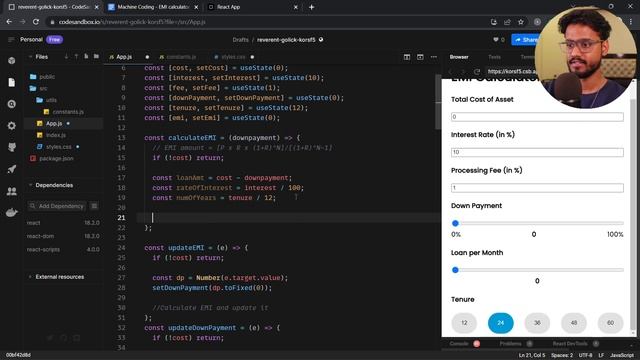Click the Down Payment slider handle
This screenshot has width=640, height=360.
click(456, 223)
